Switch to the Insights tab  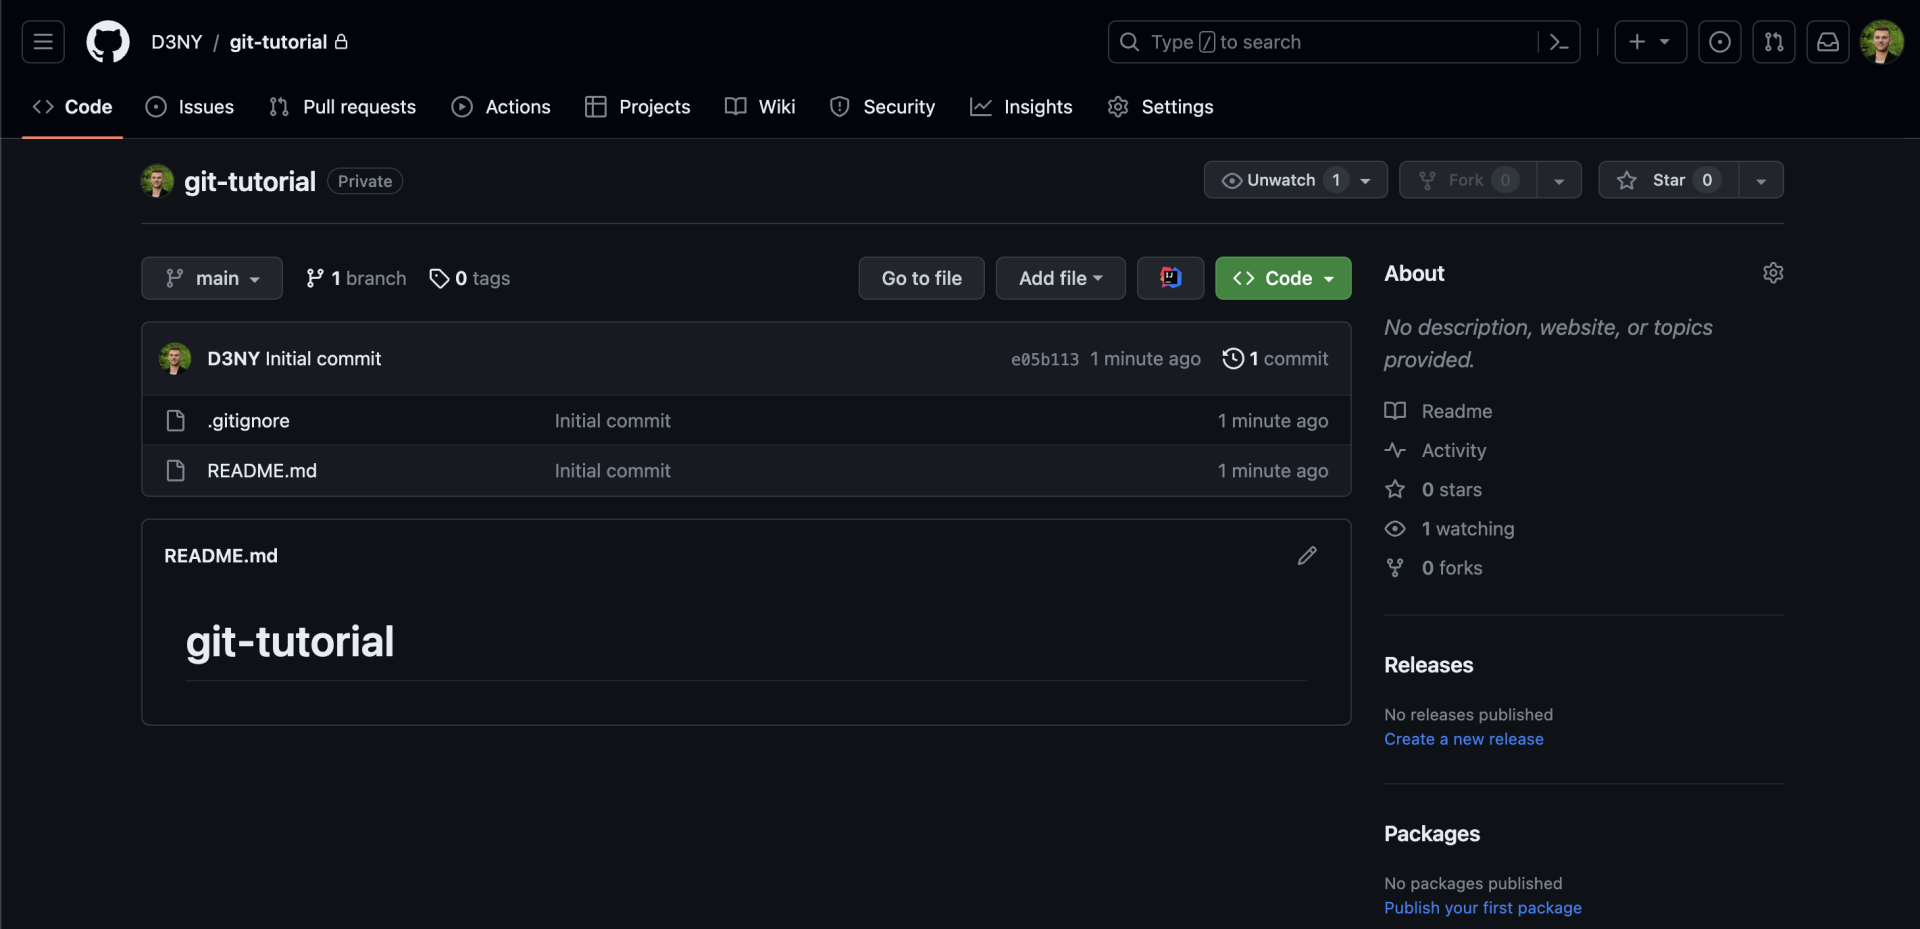click(1021, 107)
